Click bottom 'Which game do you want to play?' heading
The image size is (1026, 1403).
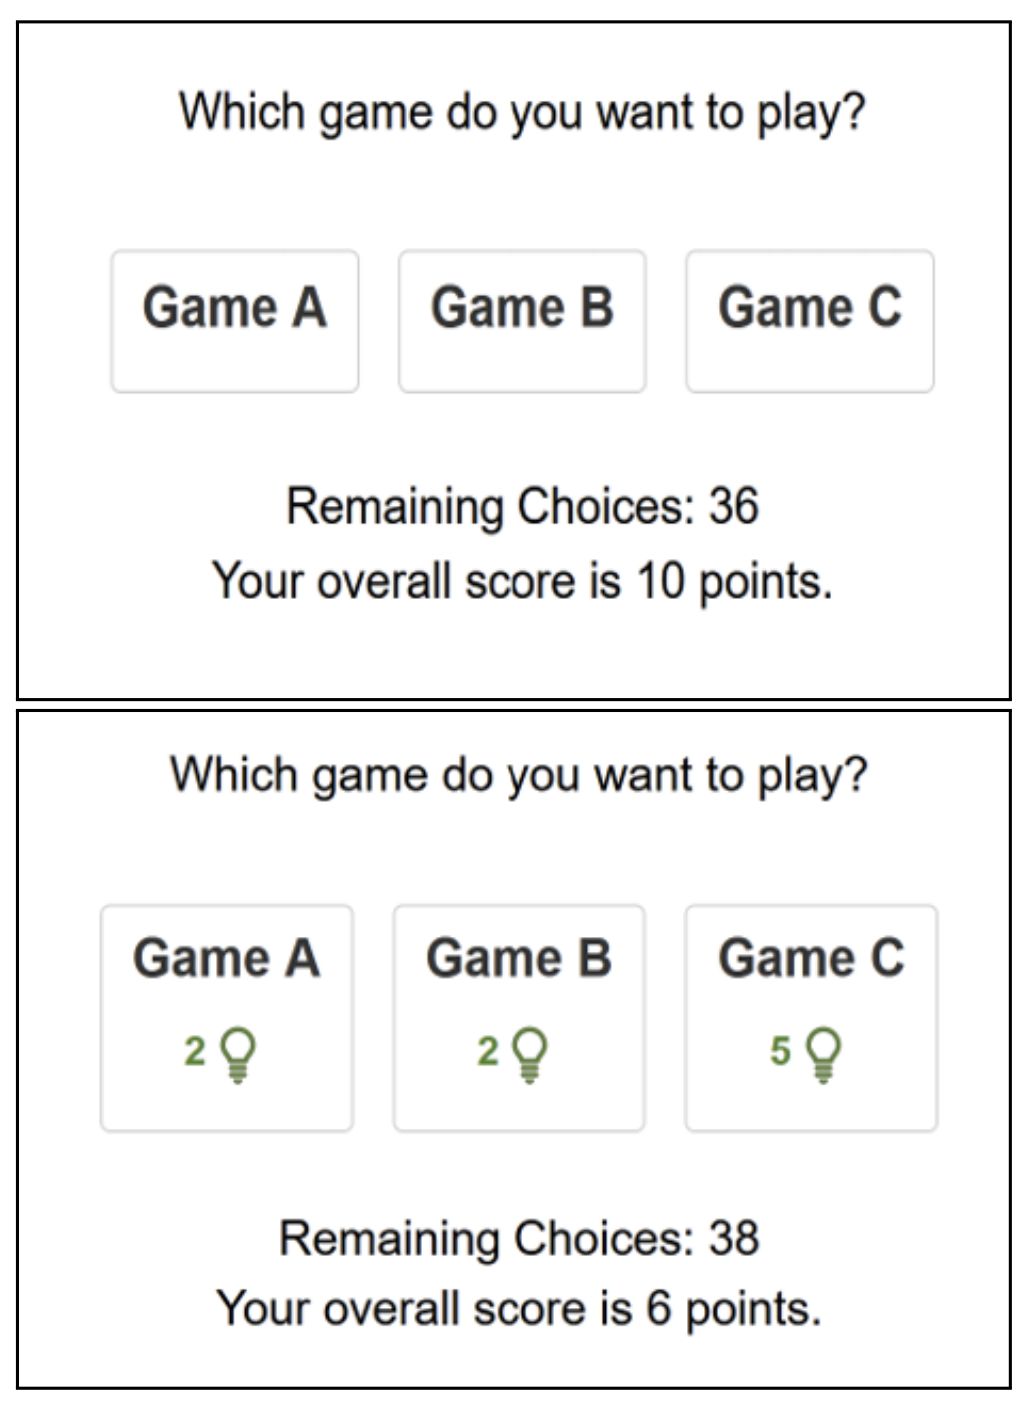[519, 776]
